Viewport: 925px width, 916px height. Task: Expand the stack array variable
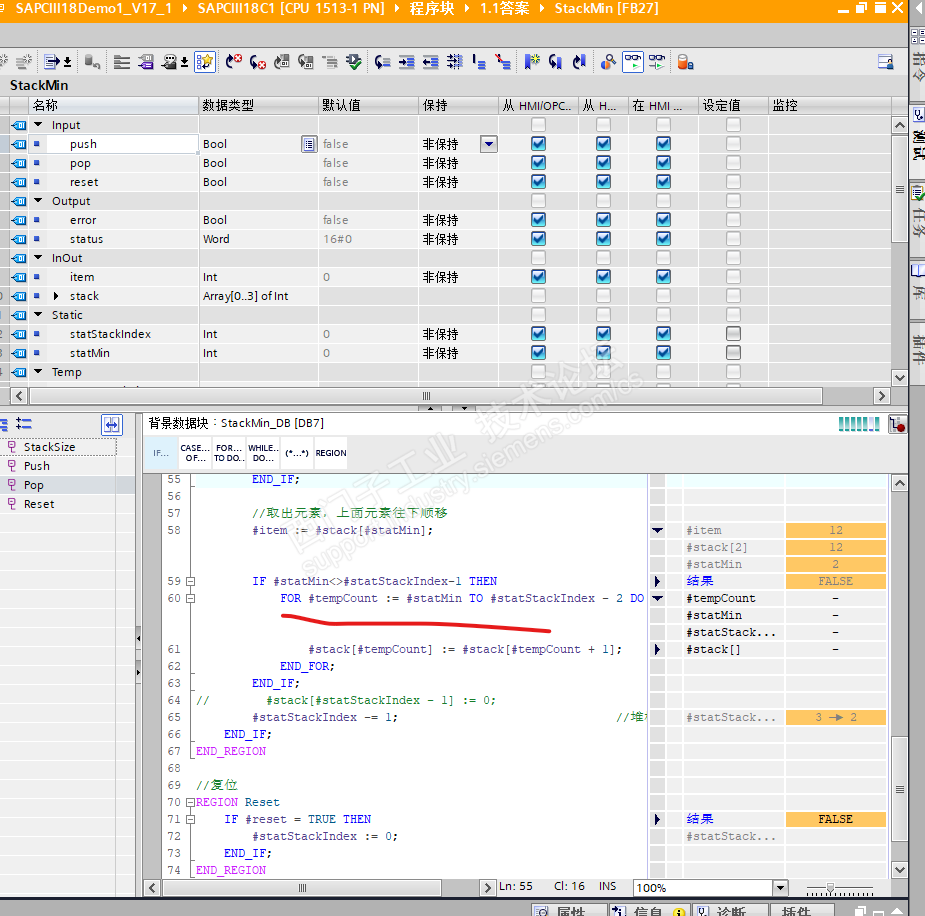coord(56,296)
